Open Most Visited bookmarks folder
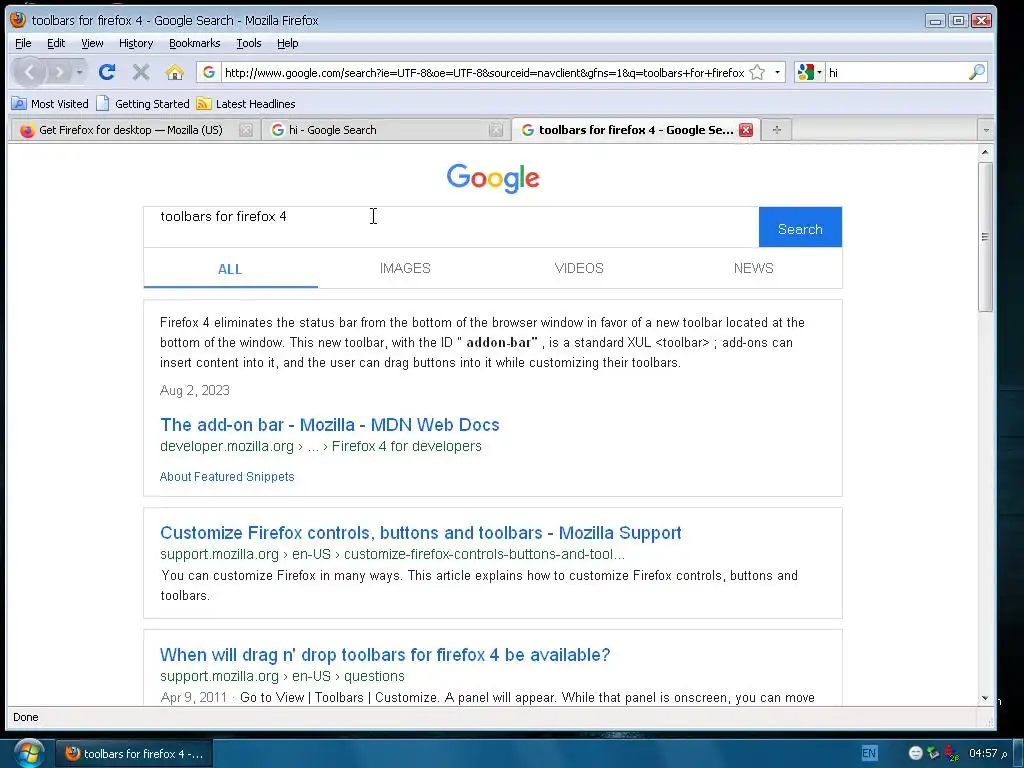1024x768 pixels. tap(50, 104)
